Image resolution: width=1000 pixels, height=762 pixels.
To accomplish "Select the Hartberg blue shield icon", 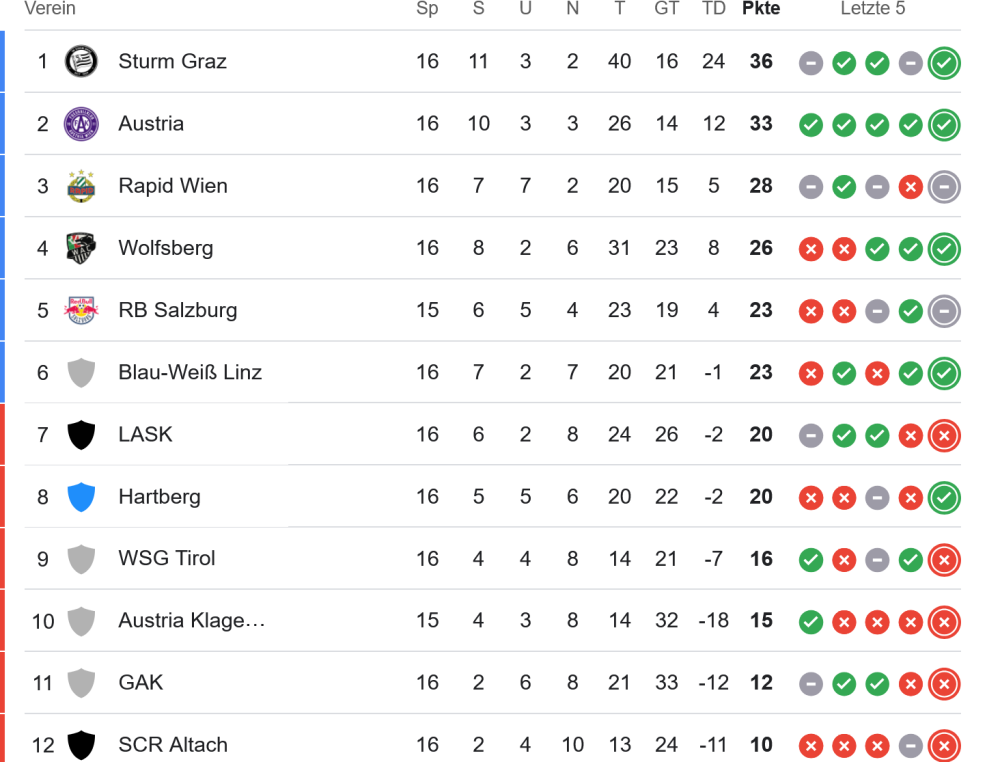I will click(x=82, y=497).
